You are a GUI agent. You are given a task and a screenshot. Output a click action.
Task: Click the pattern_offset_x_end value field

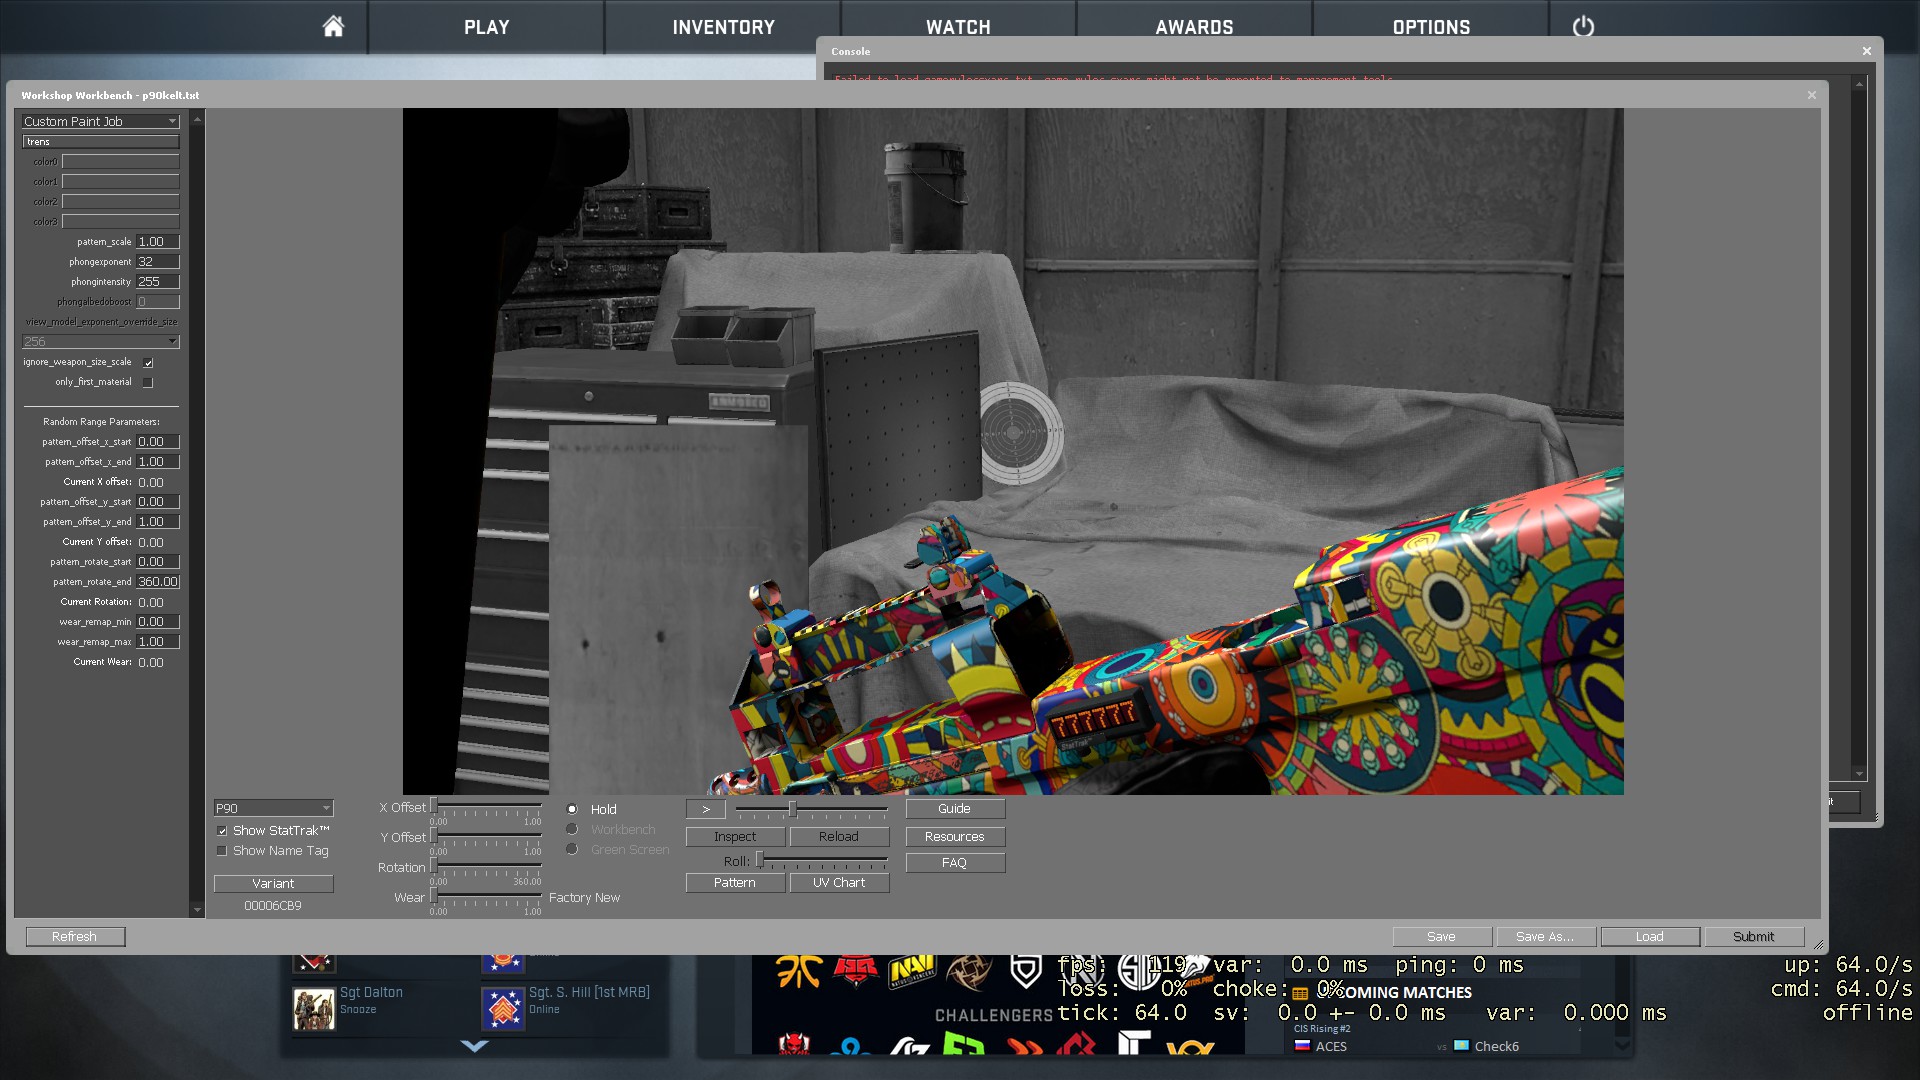coord(158,462)
